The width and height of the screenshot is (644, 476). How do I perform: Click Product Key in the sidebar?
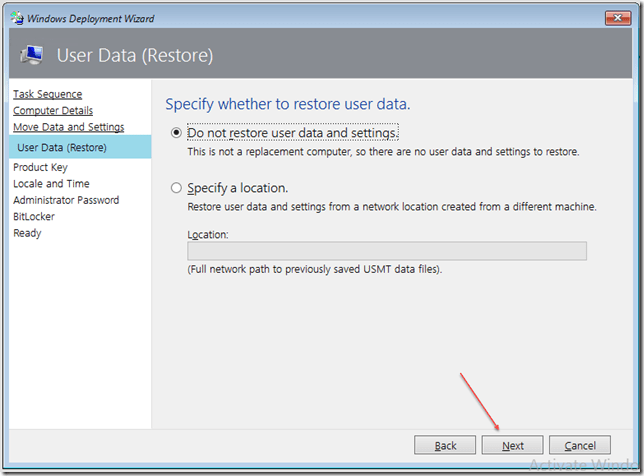coord(40,167)
